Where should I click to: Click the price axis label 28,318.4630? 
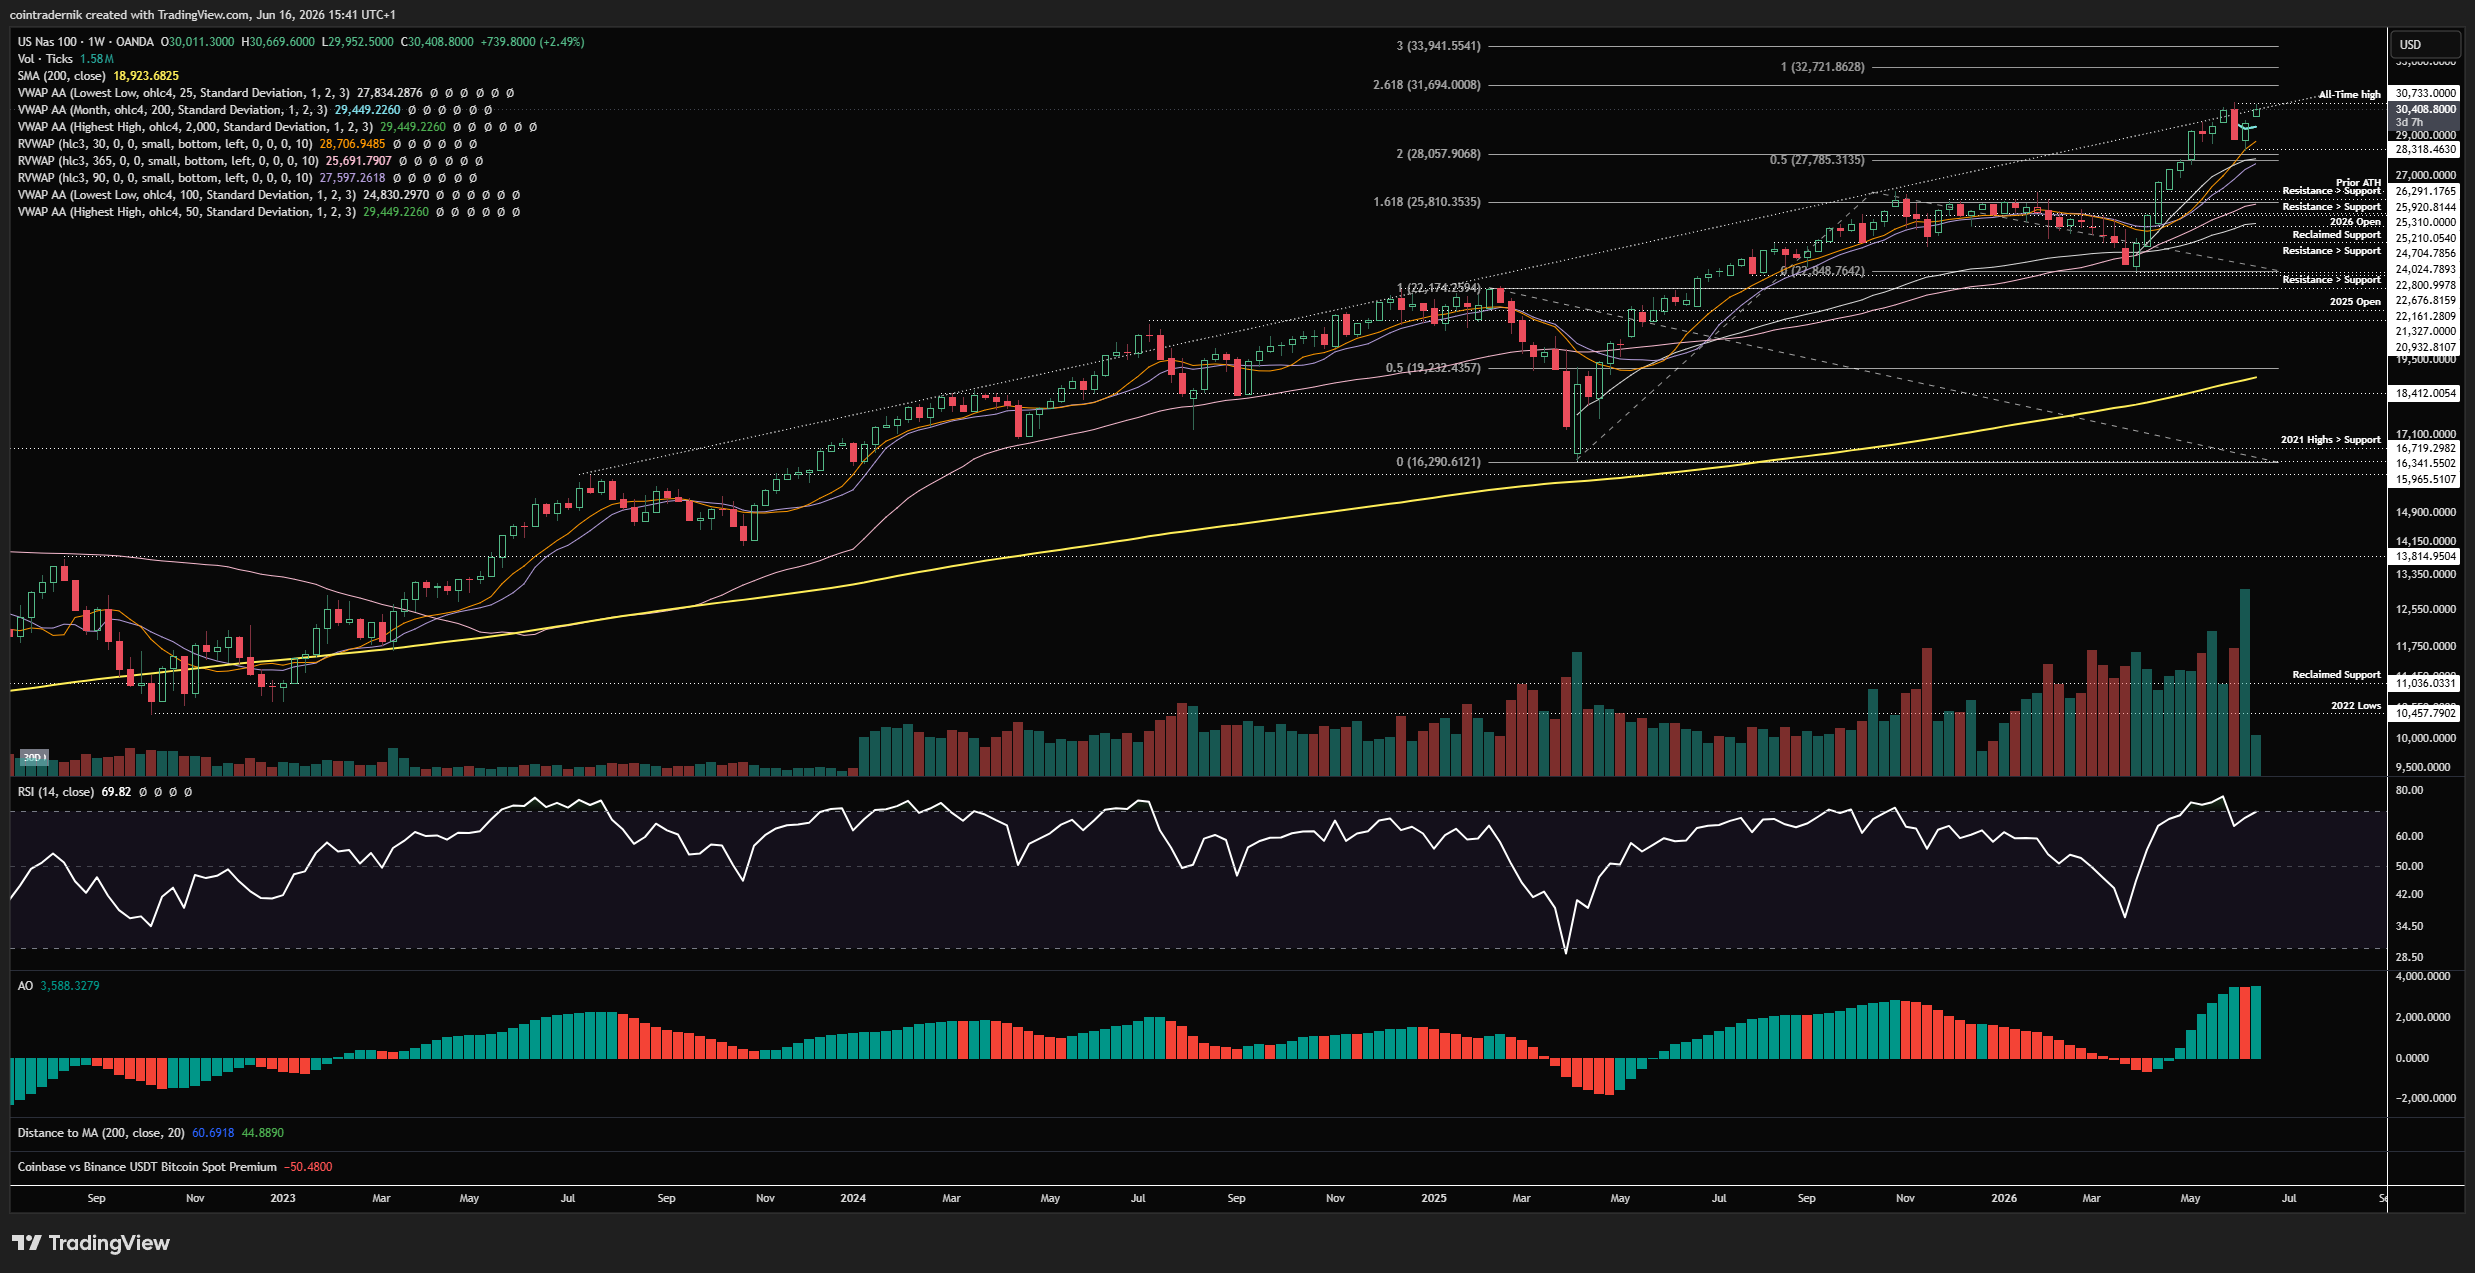point(2425,150)
